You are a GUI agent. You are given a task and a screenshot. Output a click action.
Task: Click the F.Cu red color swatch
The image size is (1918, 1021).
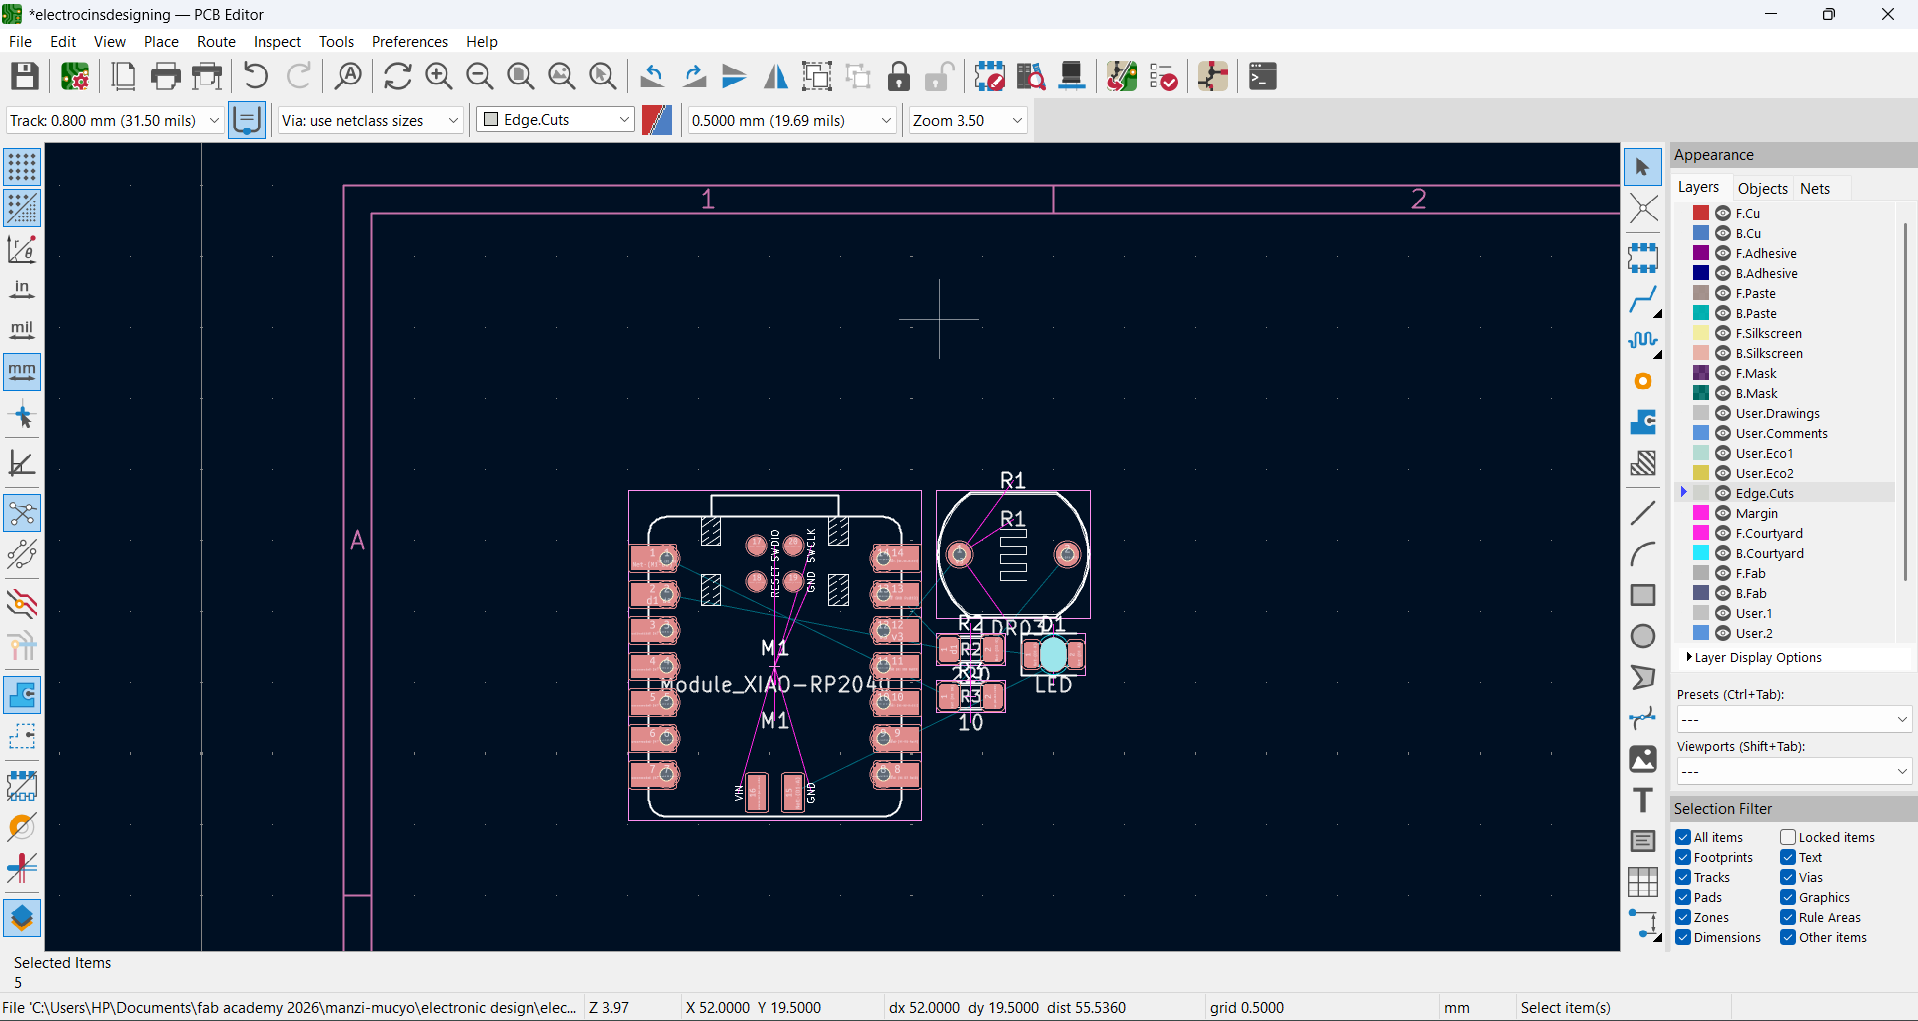1701,213
